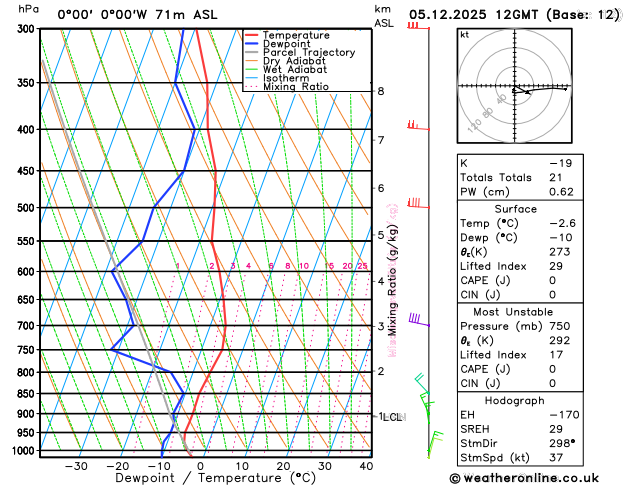Click the 'Totals Totals' row label
Screen dimensions: 629x486
pyautogui.click(x=496, y=178)
